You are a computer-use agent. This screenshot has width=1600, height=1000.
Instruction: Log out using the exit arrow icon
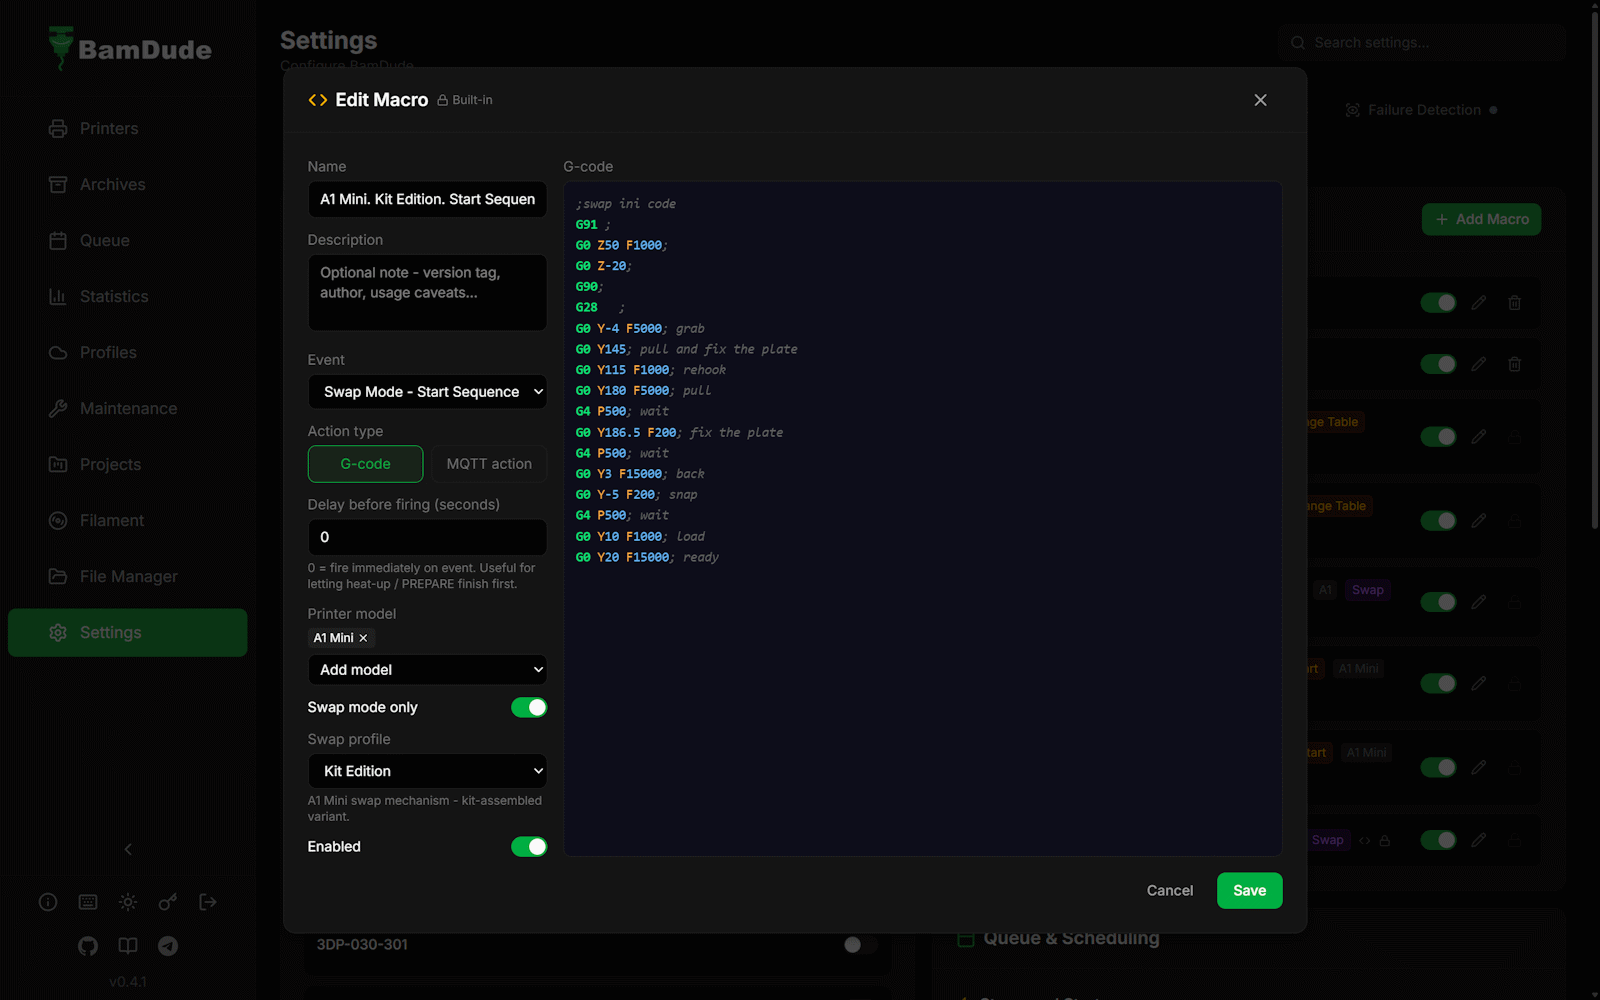[x=208, y=902]
